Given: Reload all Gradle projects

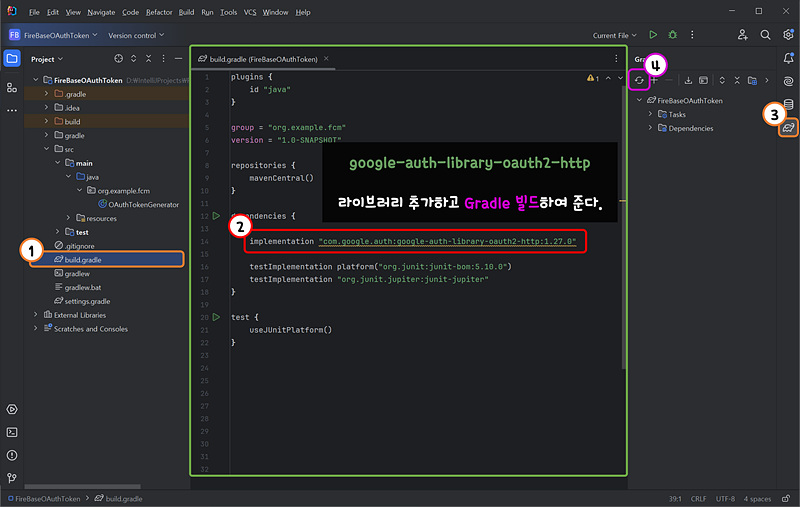Looking at the screenshot, I should (639, 80).
